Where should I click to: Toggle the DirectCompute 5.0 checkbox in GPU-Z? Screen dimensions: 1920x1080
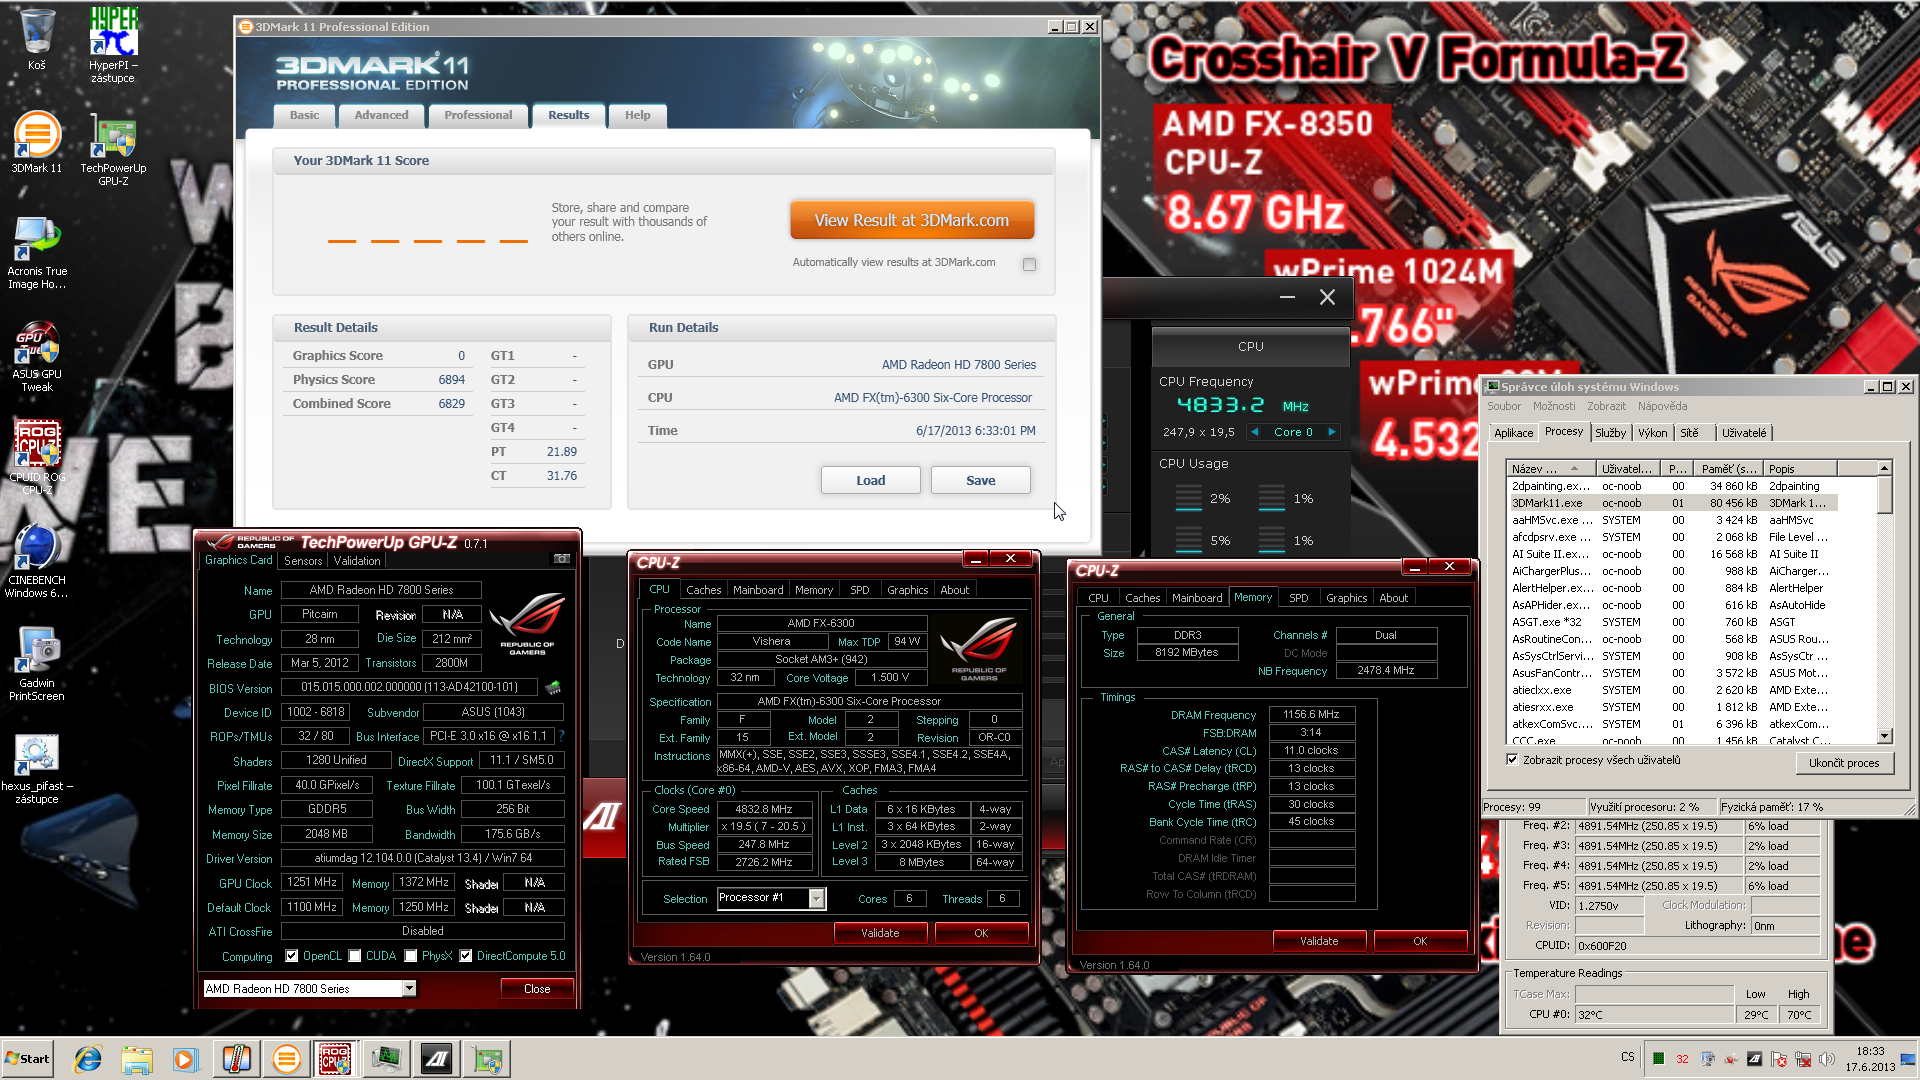tap(466, 956)
